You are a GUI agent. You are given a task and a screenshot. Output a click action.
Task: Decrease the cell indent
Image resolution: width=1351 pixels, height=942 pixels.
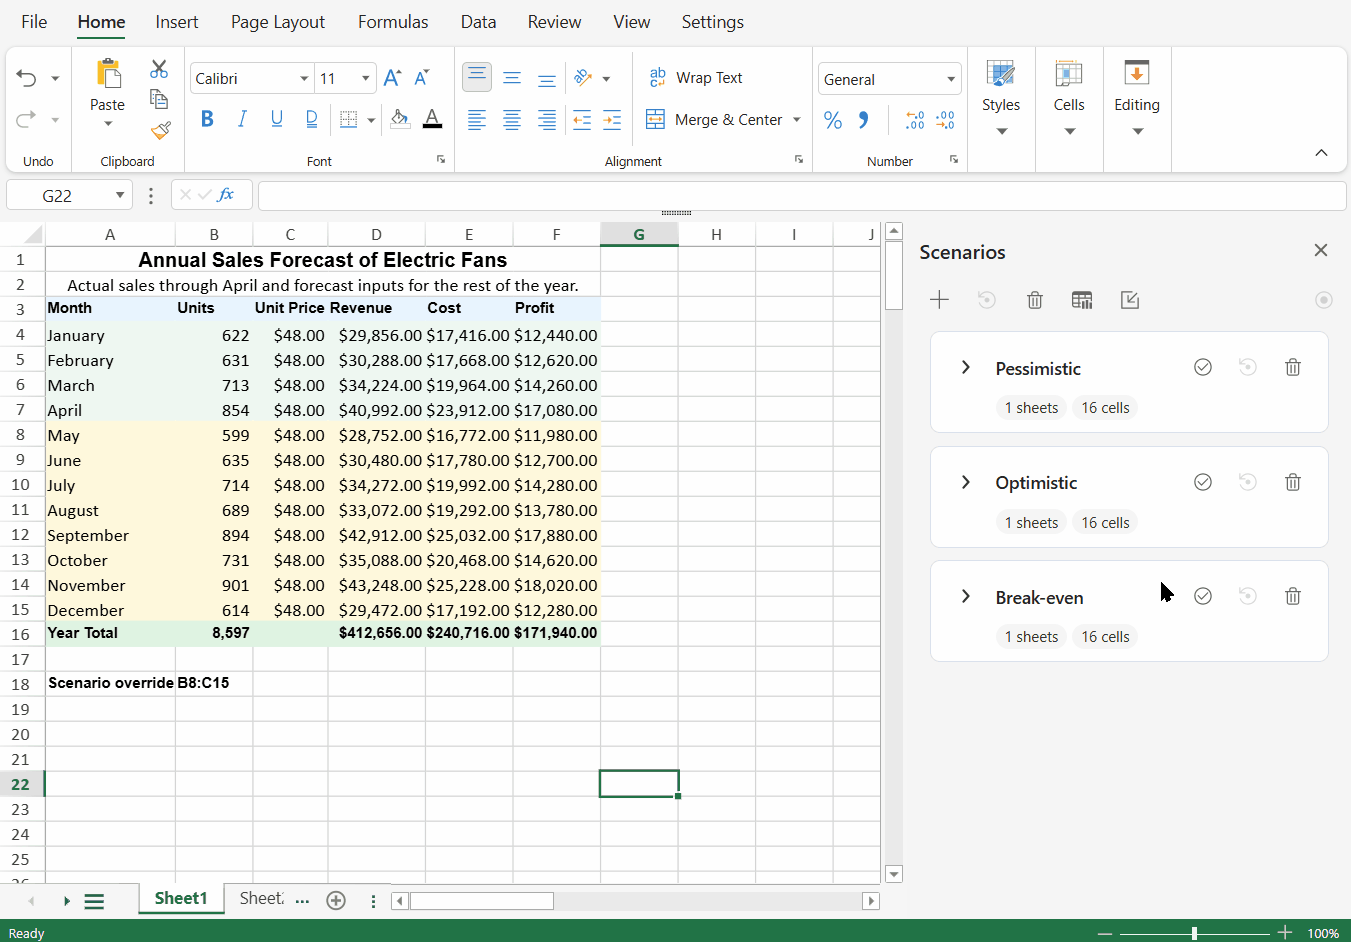(582, 120)
